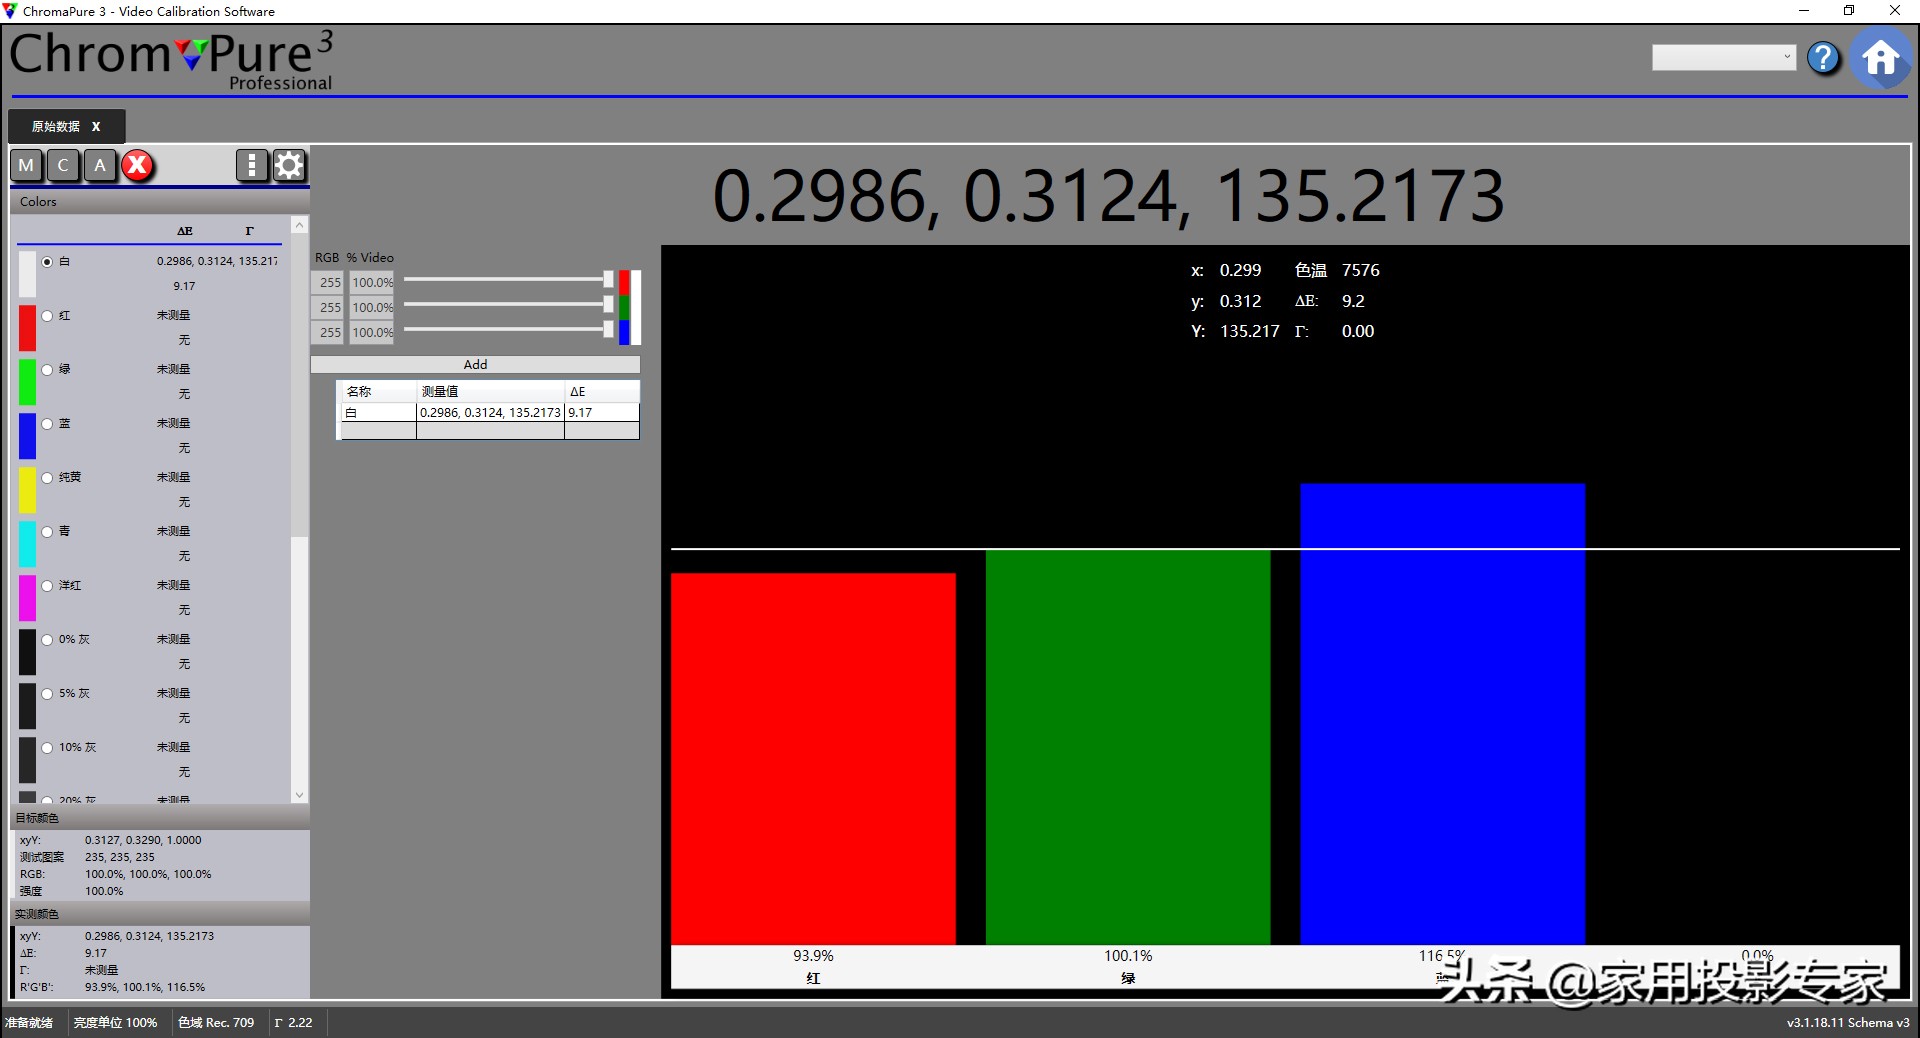Open the three-dot options menu
Image resolution: width=1920 pixels, height=1038 pixels.
252,165
